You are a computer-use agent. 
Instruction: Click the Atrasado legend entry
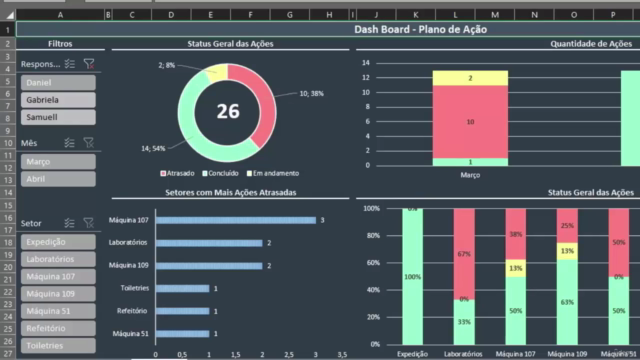pos(178,173)
